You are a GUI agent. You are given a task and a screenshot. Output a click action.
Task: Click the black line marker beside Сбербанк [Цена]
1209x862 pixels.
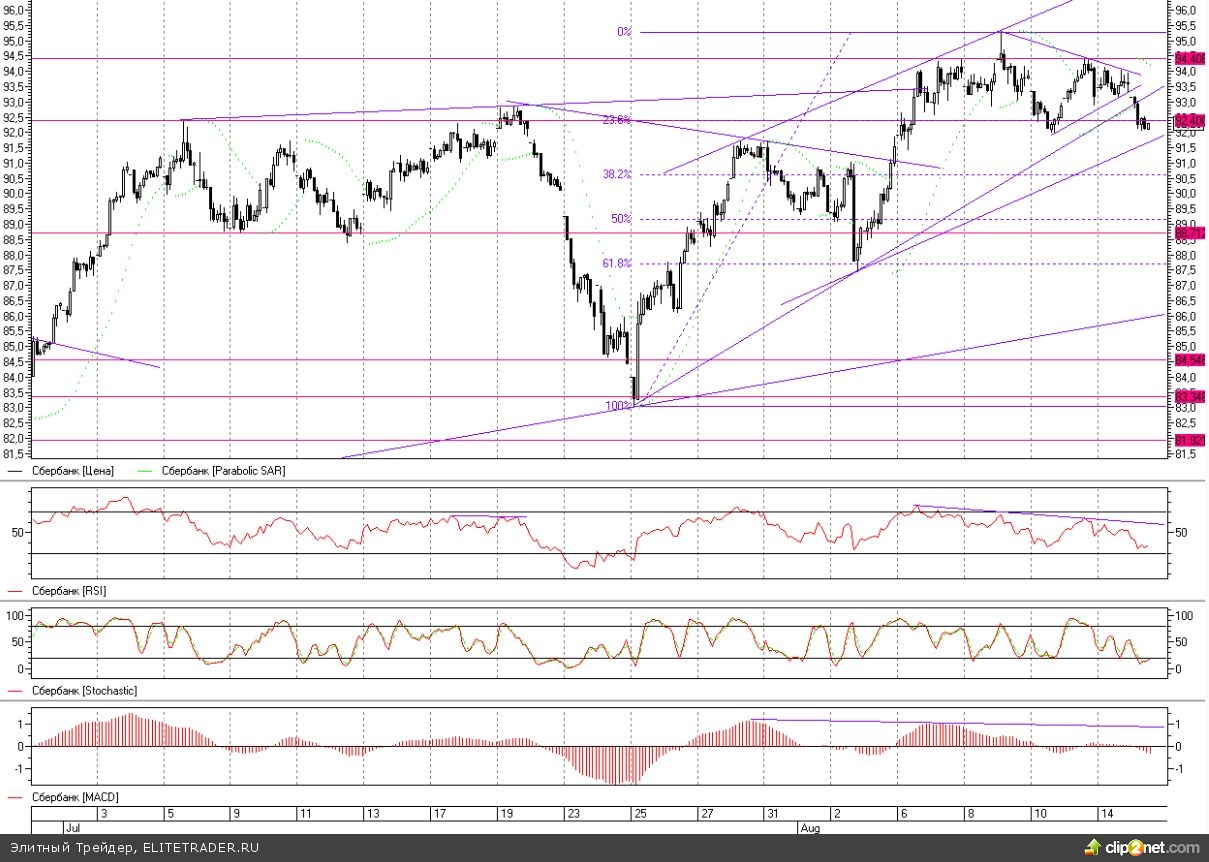(x=16, y=471)
